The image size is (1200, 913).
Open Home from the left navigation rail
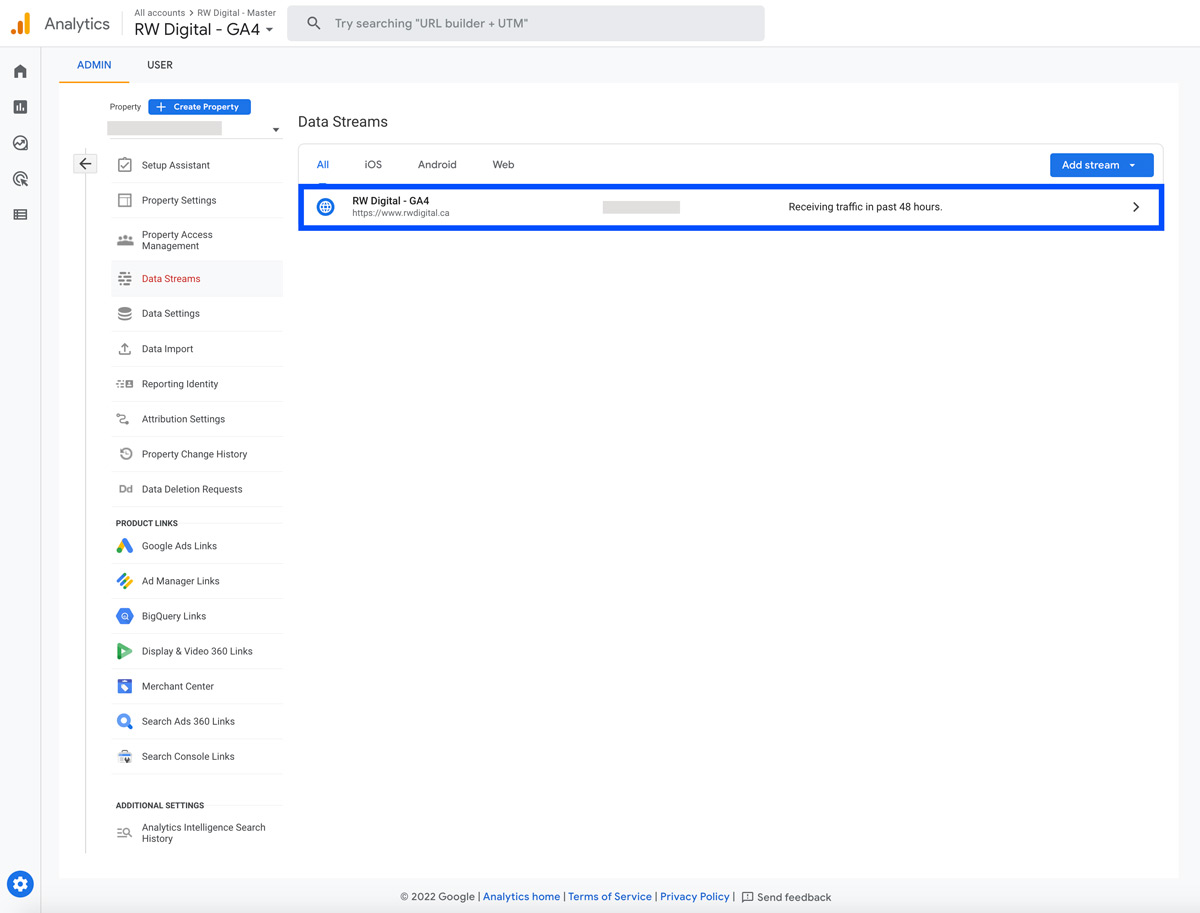tap(20, 72)
